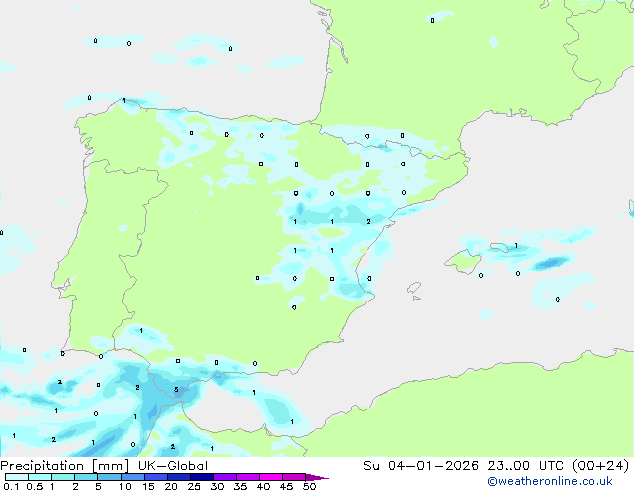Viewport: 634px width, 490px height.
Task: Click the '15' legend scale label
Action: 148,486
